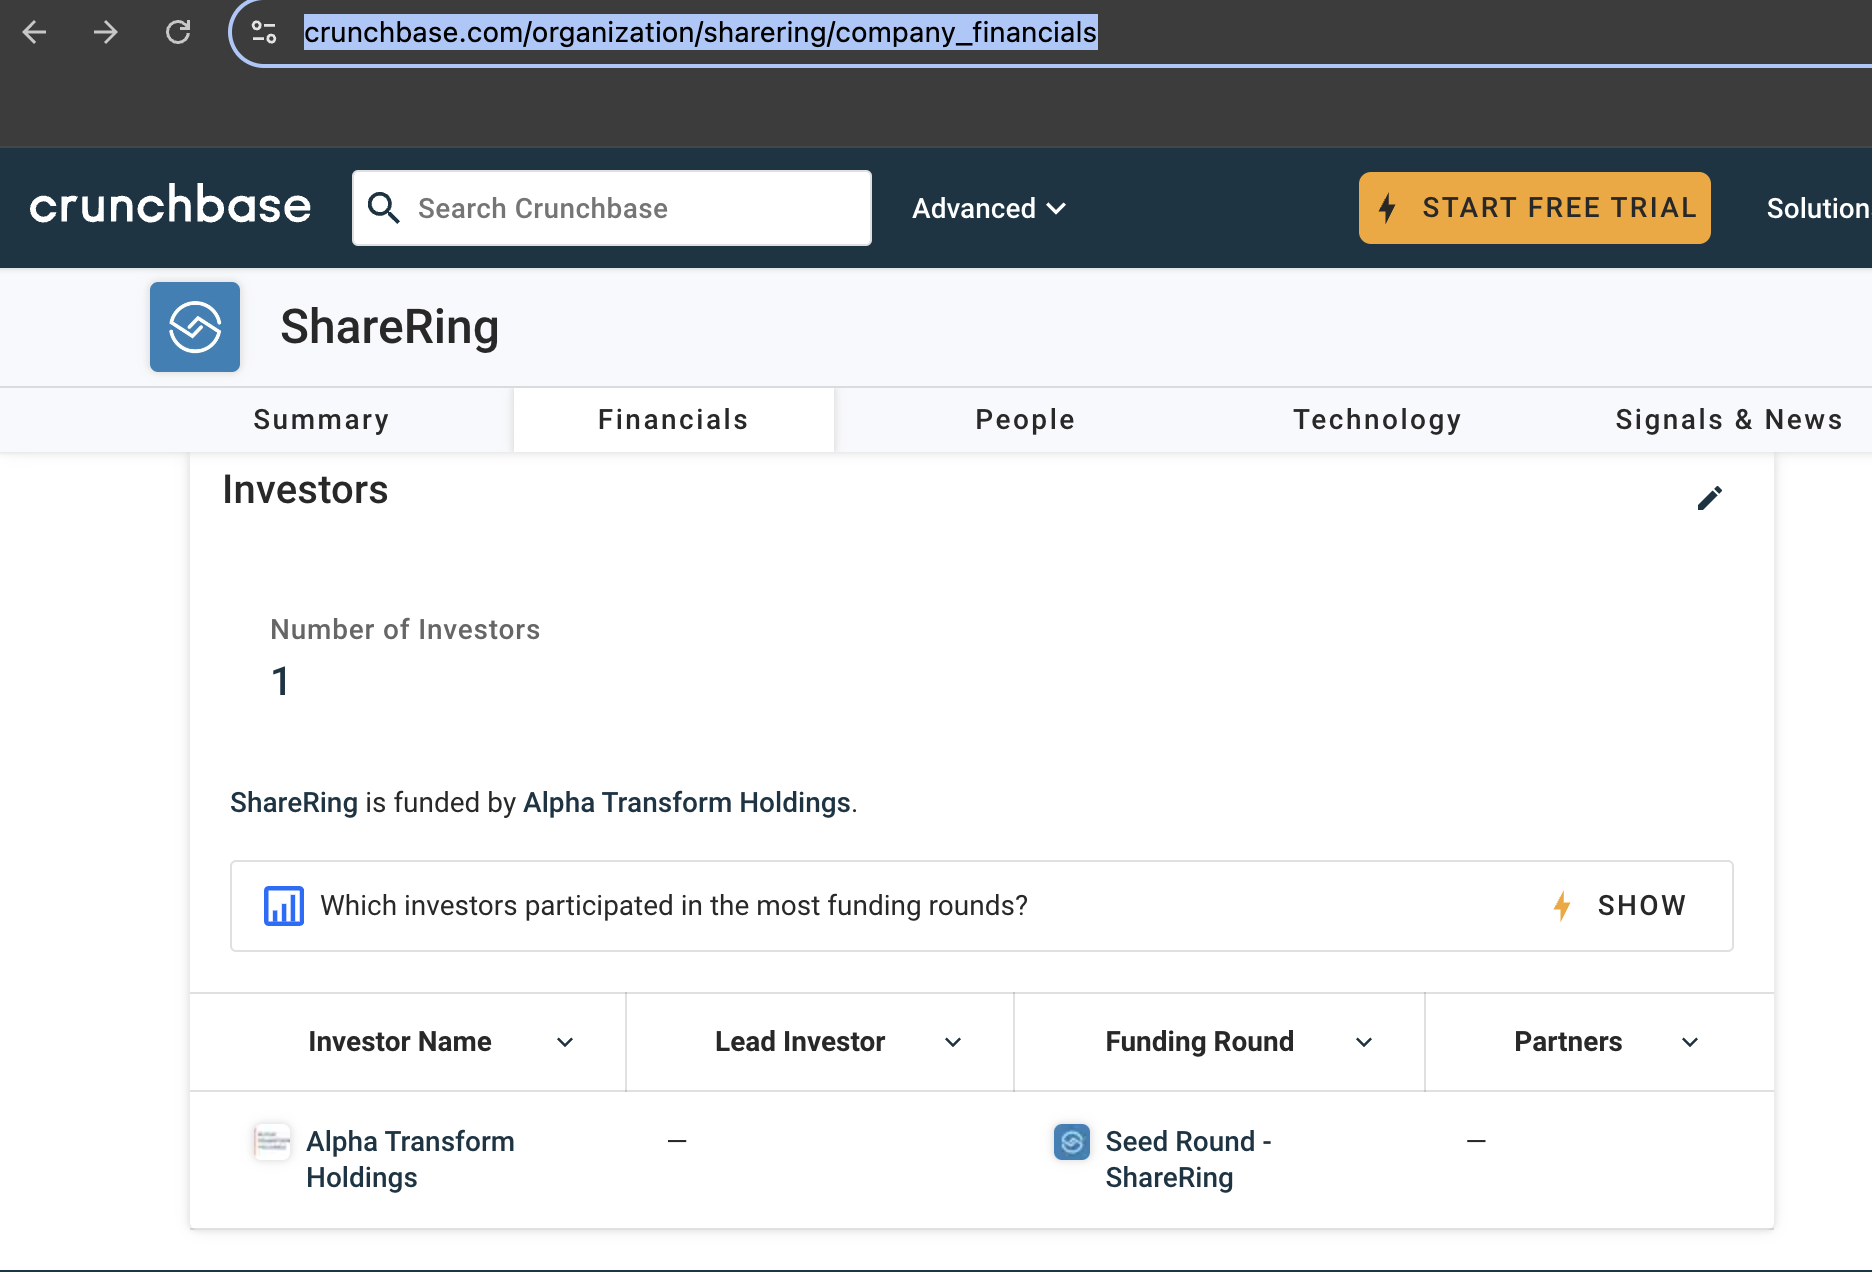Open ShareRing link in funding sentence
The width and height of the screenshot is (1872, 1272).
(x=294, y=802)
